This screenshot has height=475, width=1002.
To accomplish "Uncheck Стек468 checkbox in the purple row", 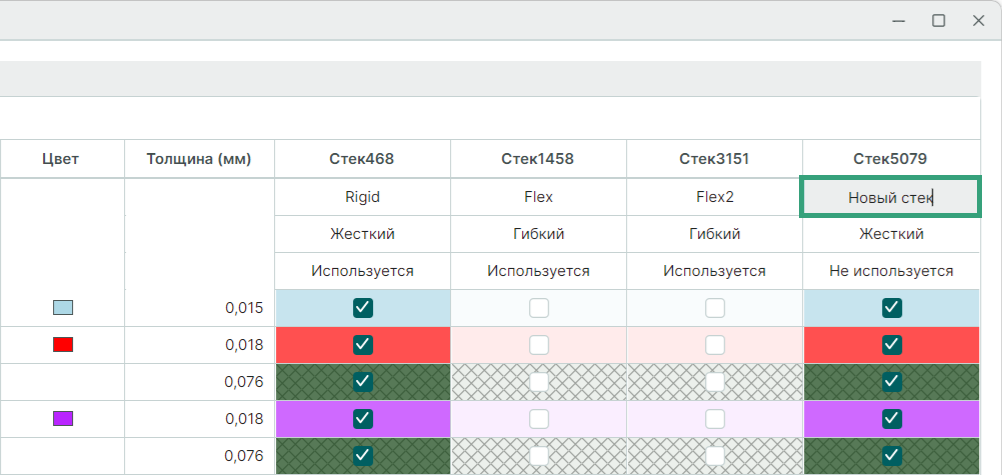I will (363, 419).
